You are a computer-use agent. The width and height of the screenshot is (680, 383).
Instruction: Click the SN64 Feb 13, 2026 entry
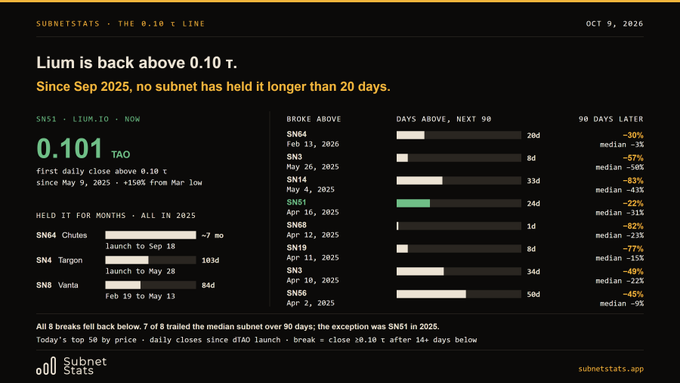click(313, 139)
